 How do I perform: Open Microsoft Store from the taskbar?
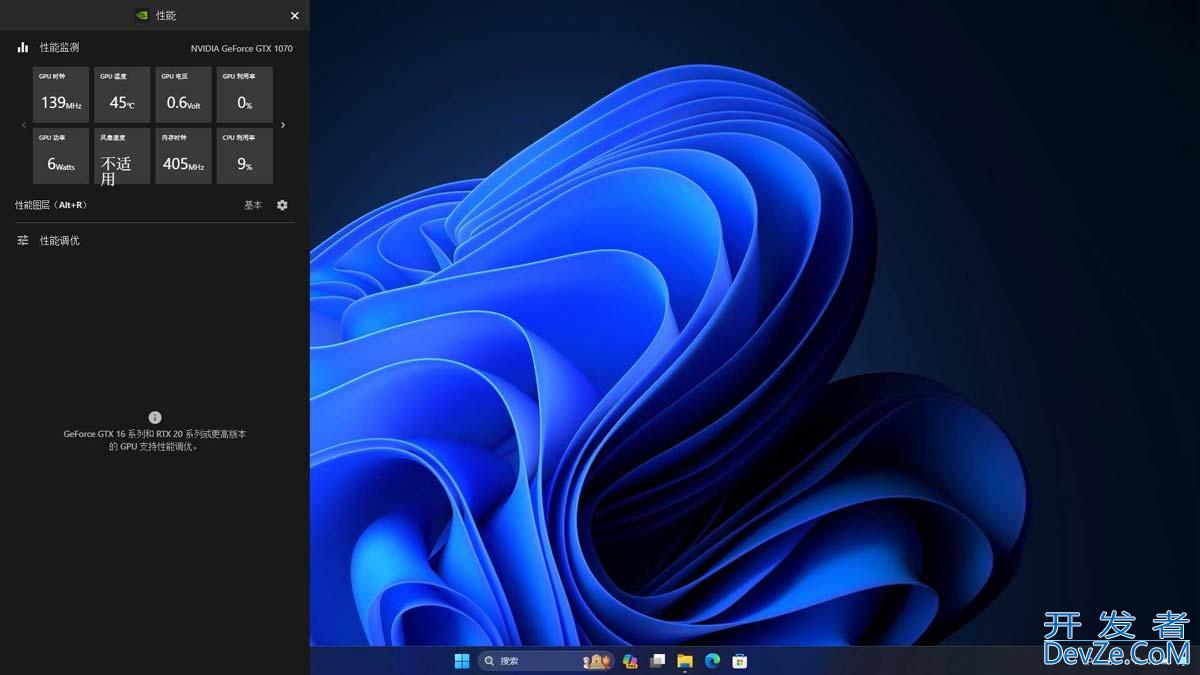click(x=740, y=661)
